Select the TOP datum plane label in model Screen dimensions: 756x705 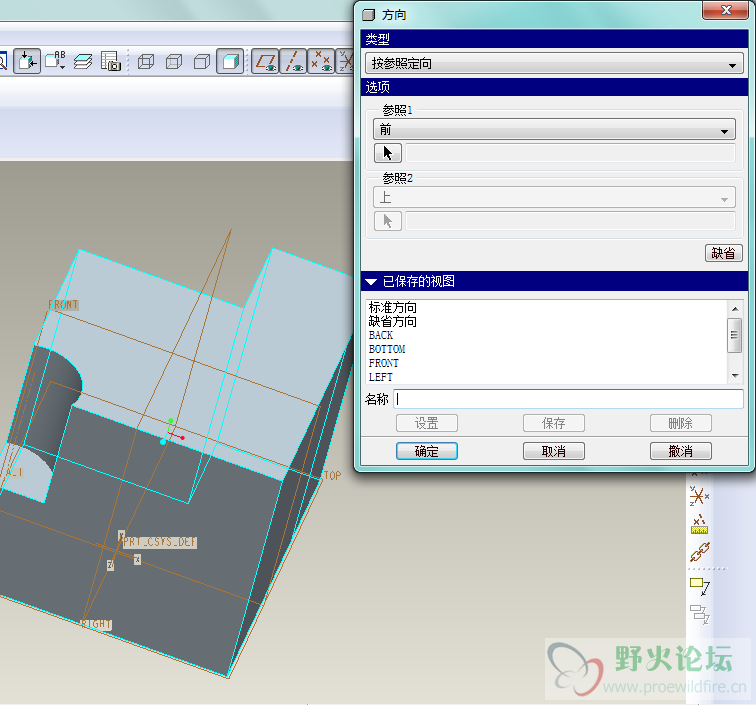[332, 475]
